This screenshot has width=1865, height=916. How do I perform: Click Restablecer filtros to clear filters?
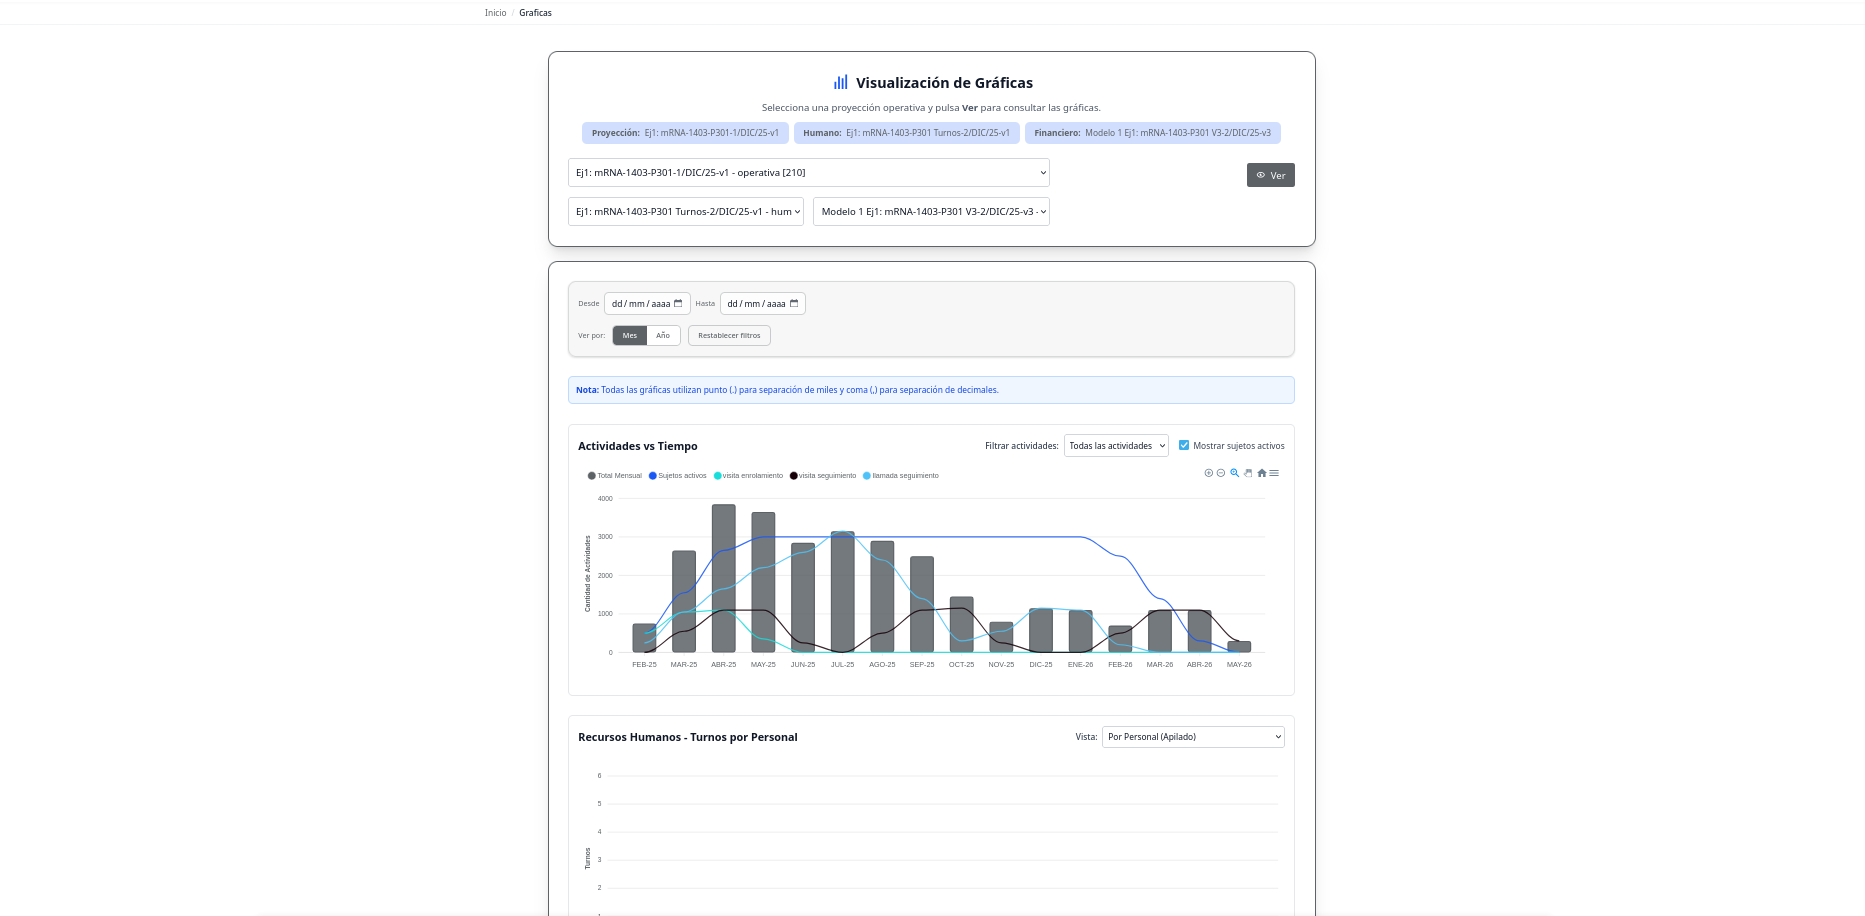tap(729, 335)
